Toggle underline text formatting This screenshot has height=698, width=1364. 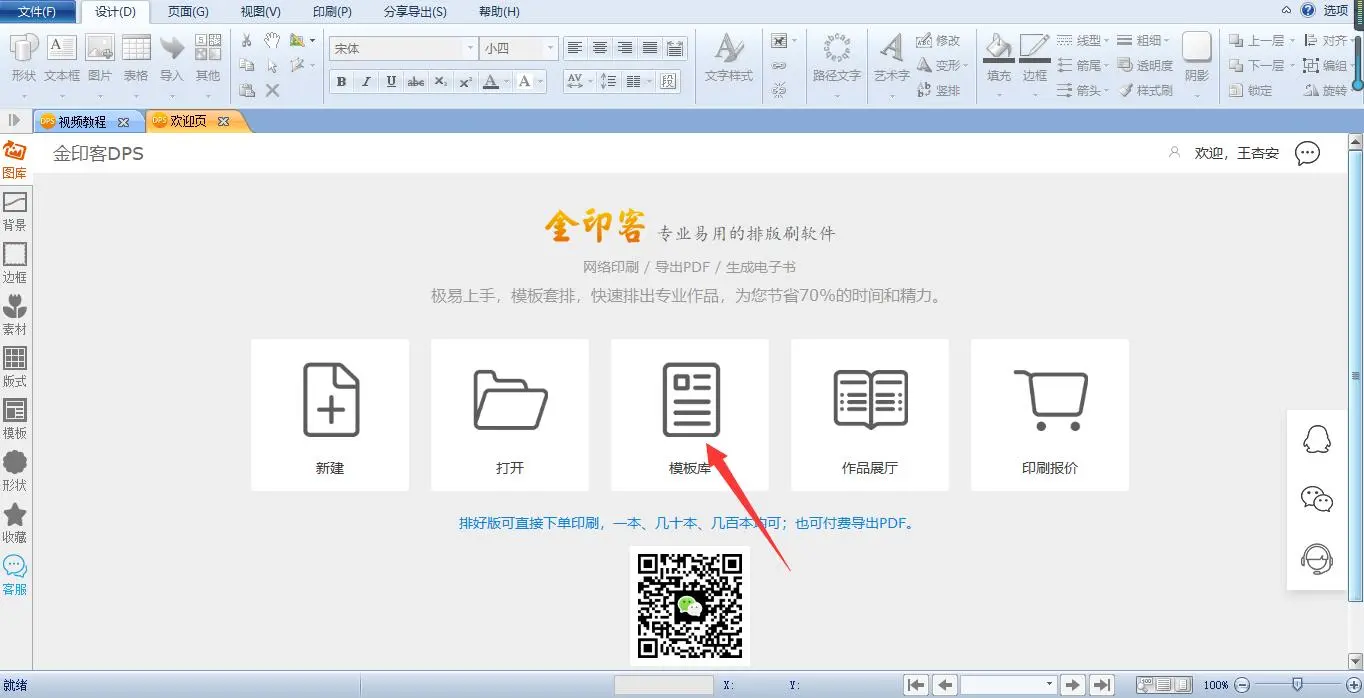click(391, 82)
